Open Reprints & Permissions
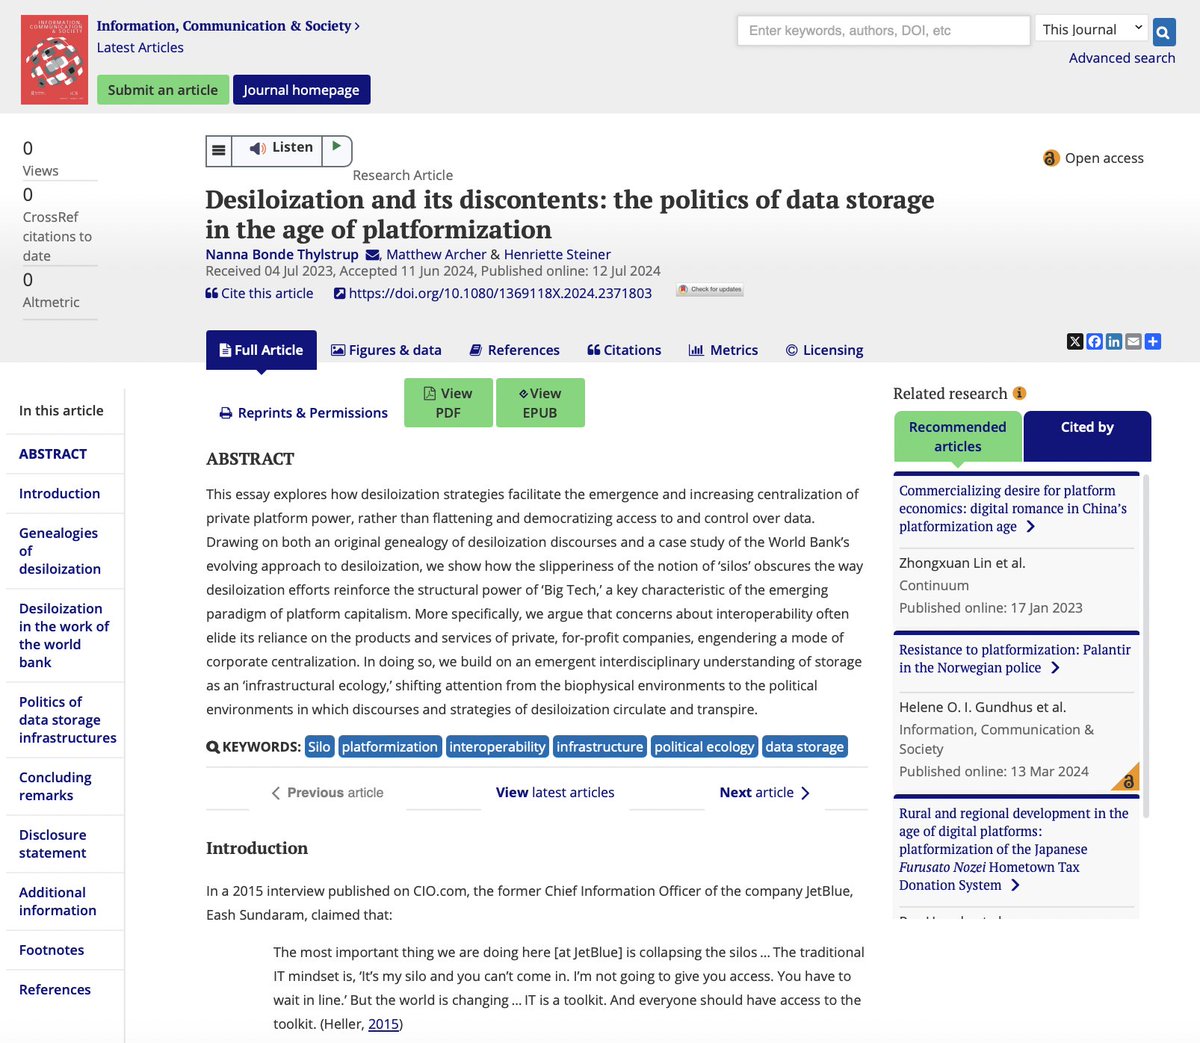The image size is (1200, 1043). tap(303, 412)
